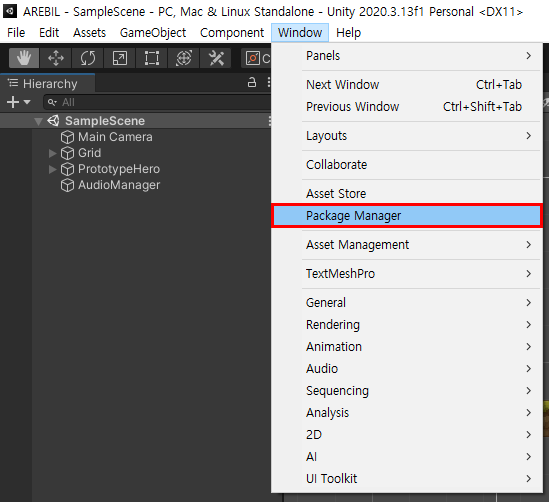Expand the Layouts submenu
Image resolution: width=549 pixels, height=502 pixels.
[407, 135]
